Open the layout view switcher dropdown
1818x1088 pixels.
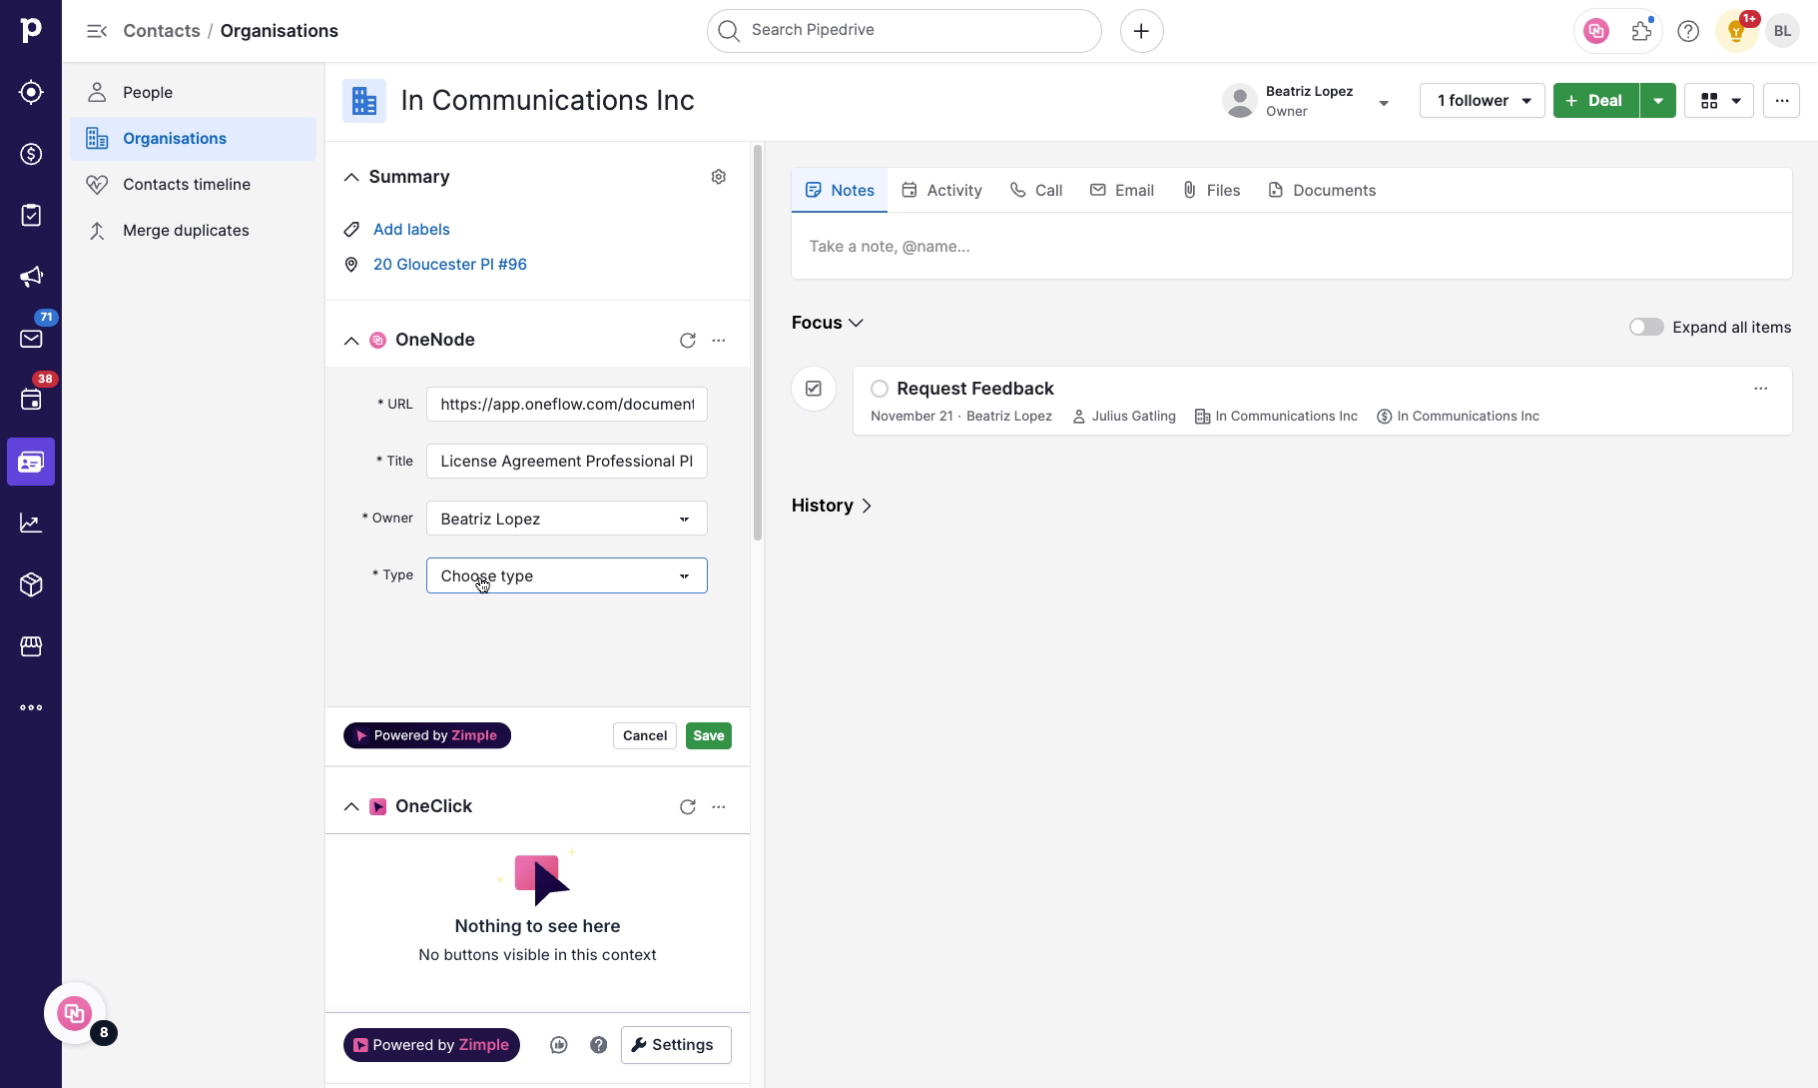pyautogui.click(x=1719, y=100)
